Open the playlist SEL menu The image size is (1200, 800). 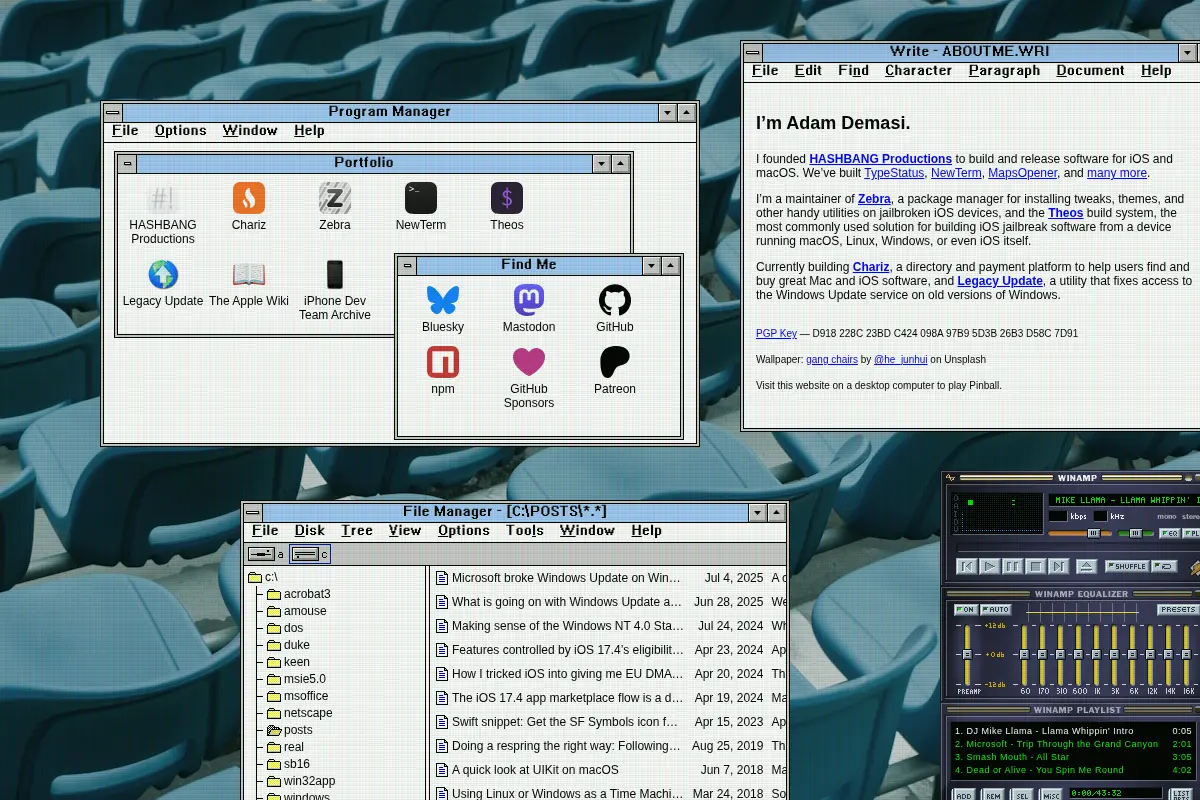(1022, 795)
